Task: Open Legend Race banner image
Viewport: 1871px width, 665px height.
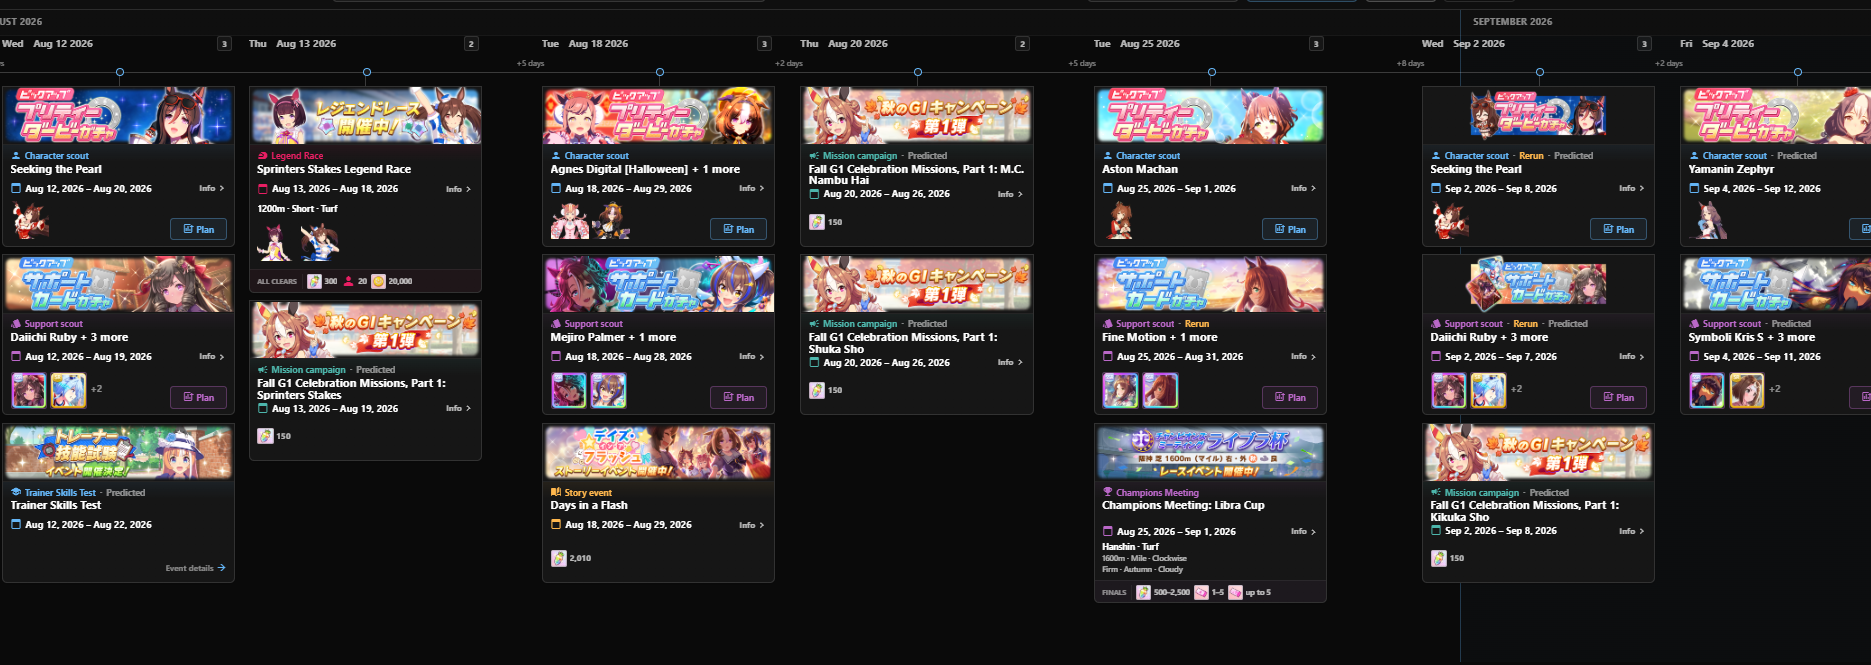Action: [366, 116]
